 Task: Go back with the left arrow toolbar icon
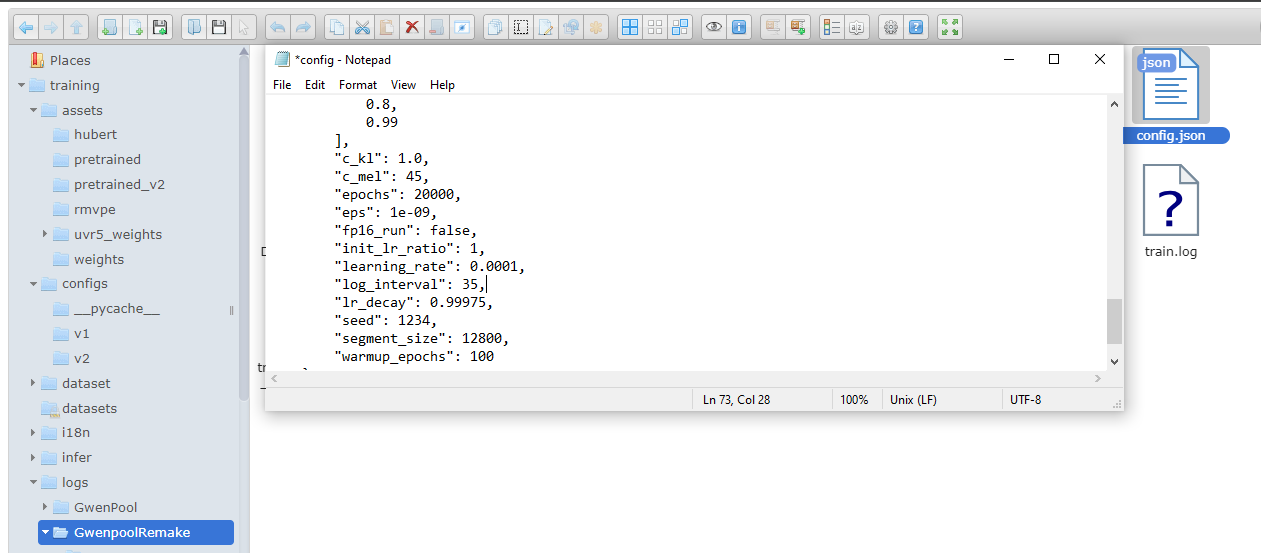26,27
